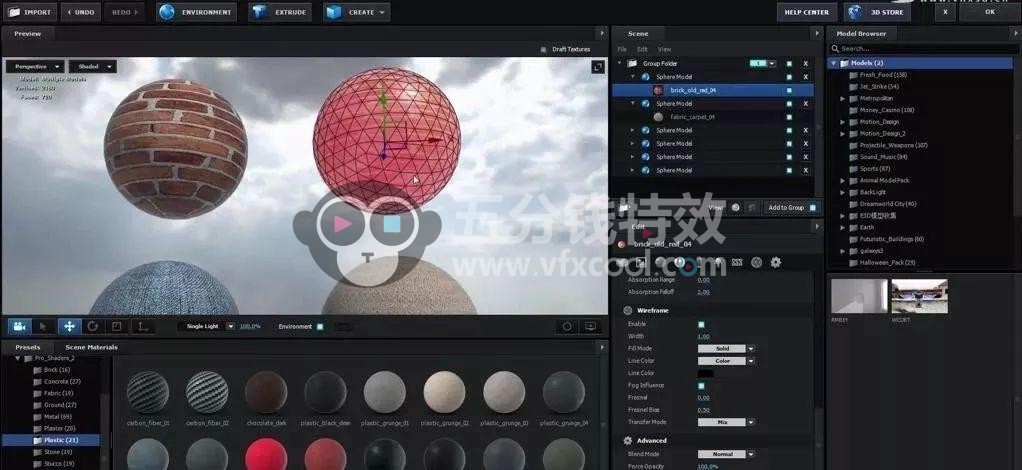This screenshot has width=1022, height=470.
Task: Expand the Earth models folder
Action: click(842, 228)
